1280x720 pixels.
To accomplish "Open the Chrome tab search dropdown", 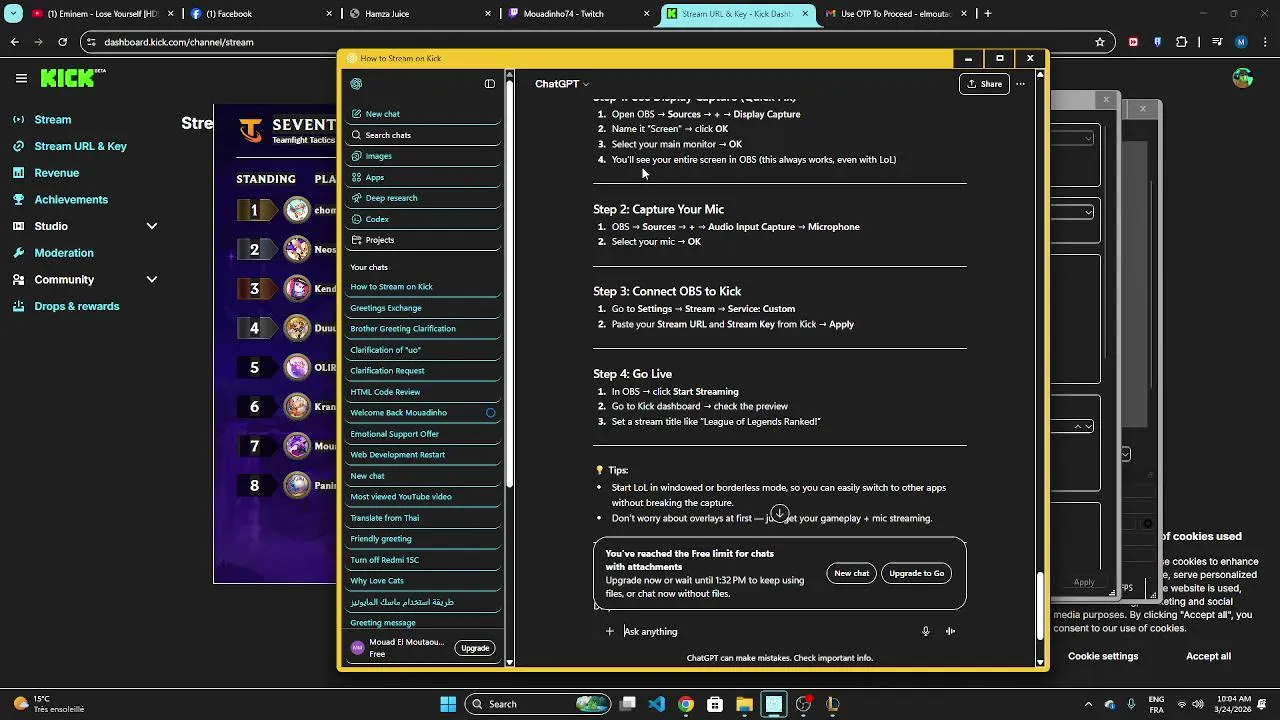I will (x=13, y=14).
